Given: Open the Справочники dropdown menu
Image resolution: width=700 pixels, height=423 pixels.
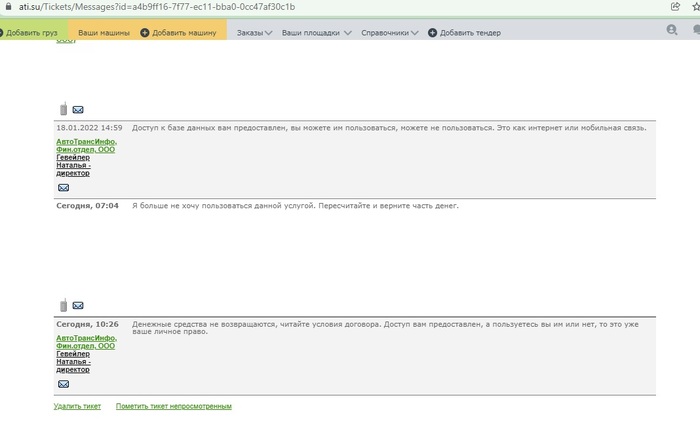Looking at the screenshot, I should [390, 33].
